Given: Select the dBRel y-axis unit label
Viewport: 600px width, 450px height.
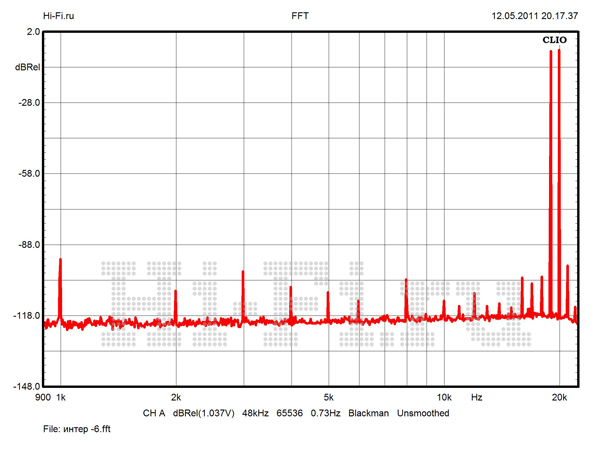Looking at the screenshot, I should tap(27, 67).
